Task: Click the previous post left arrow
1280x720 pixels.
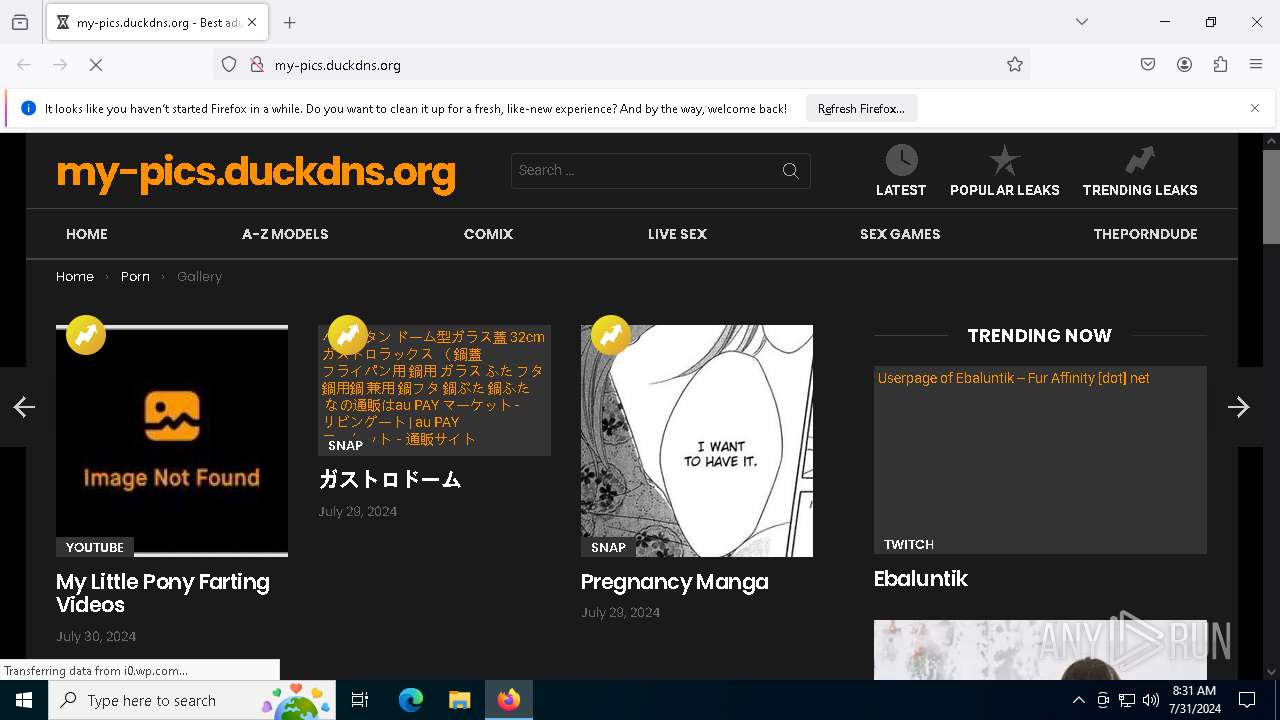Action: click(24, 407)
